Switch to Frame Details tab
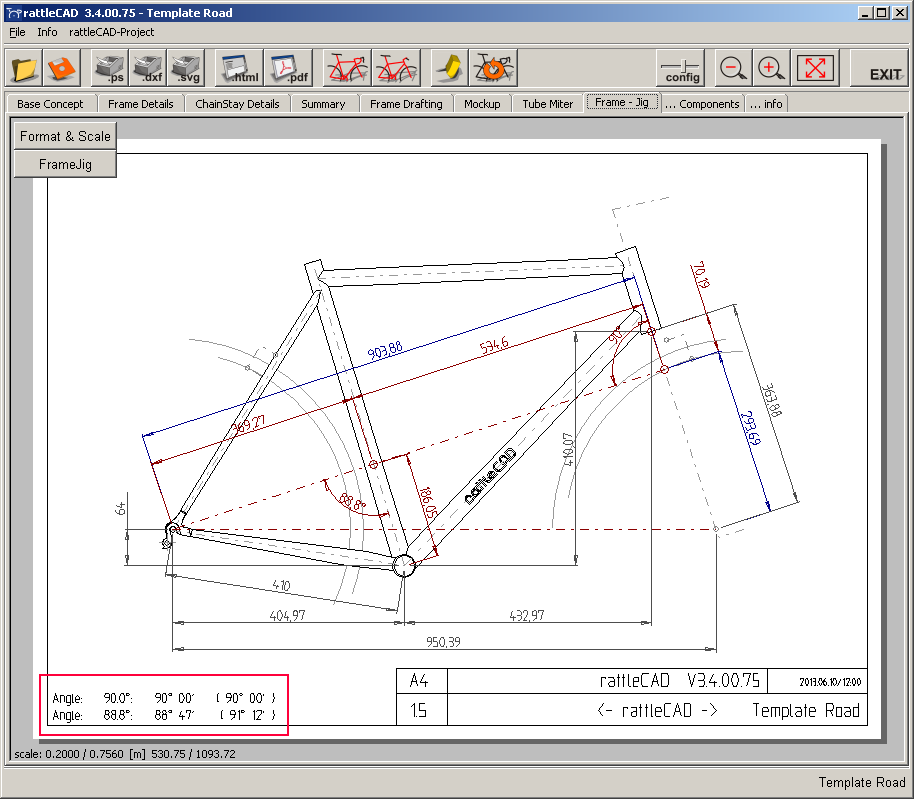914x799 pixels. (140, 104)
